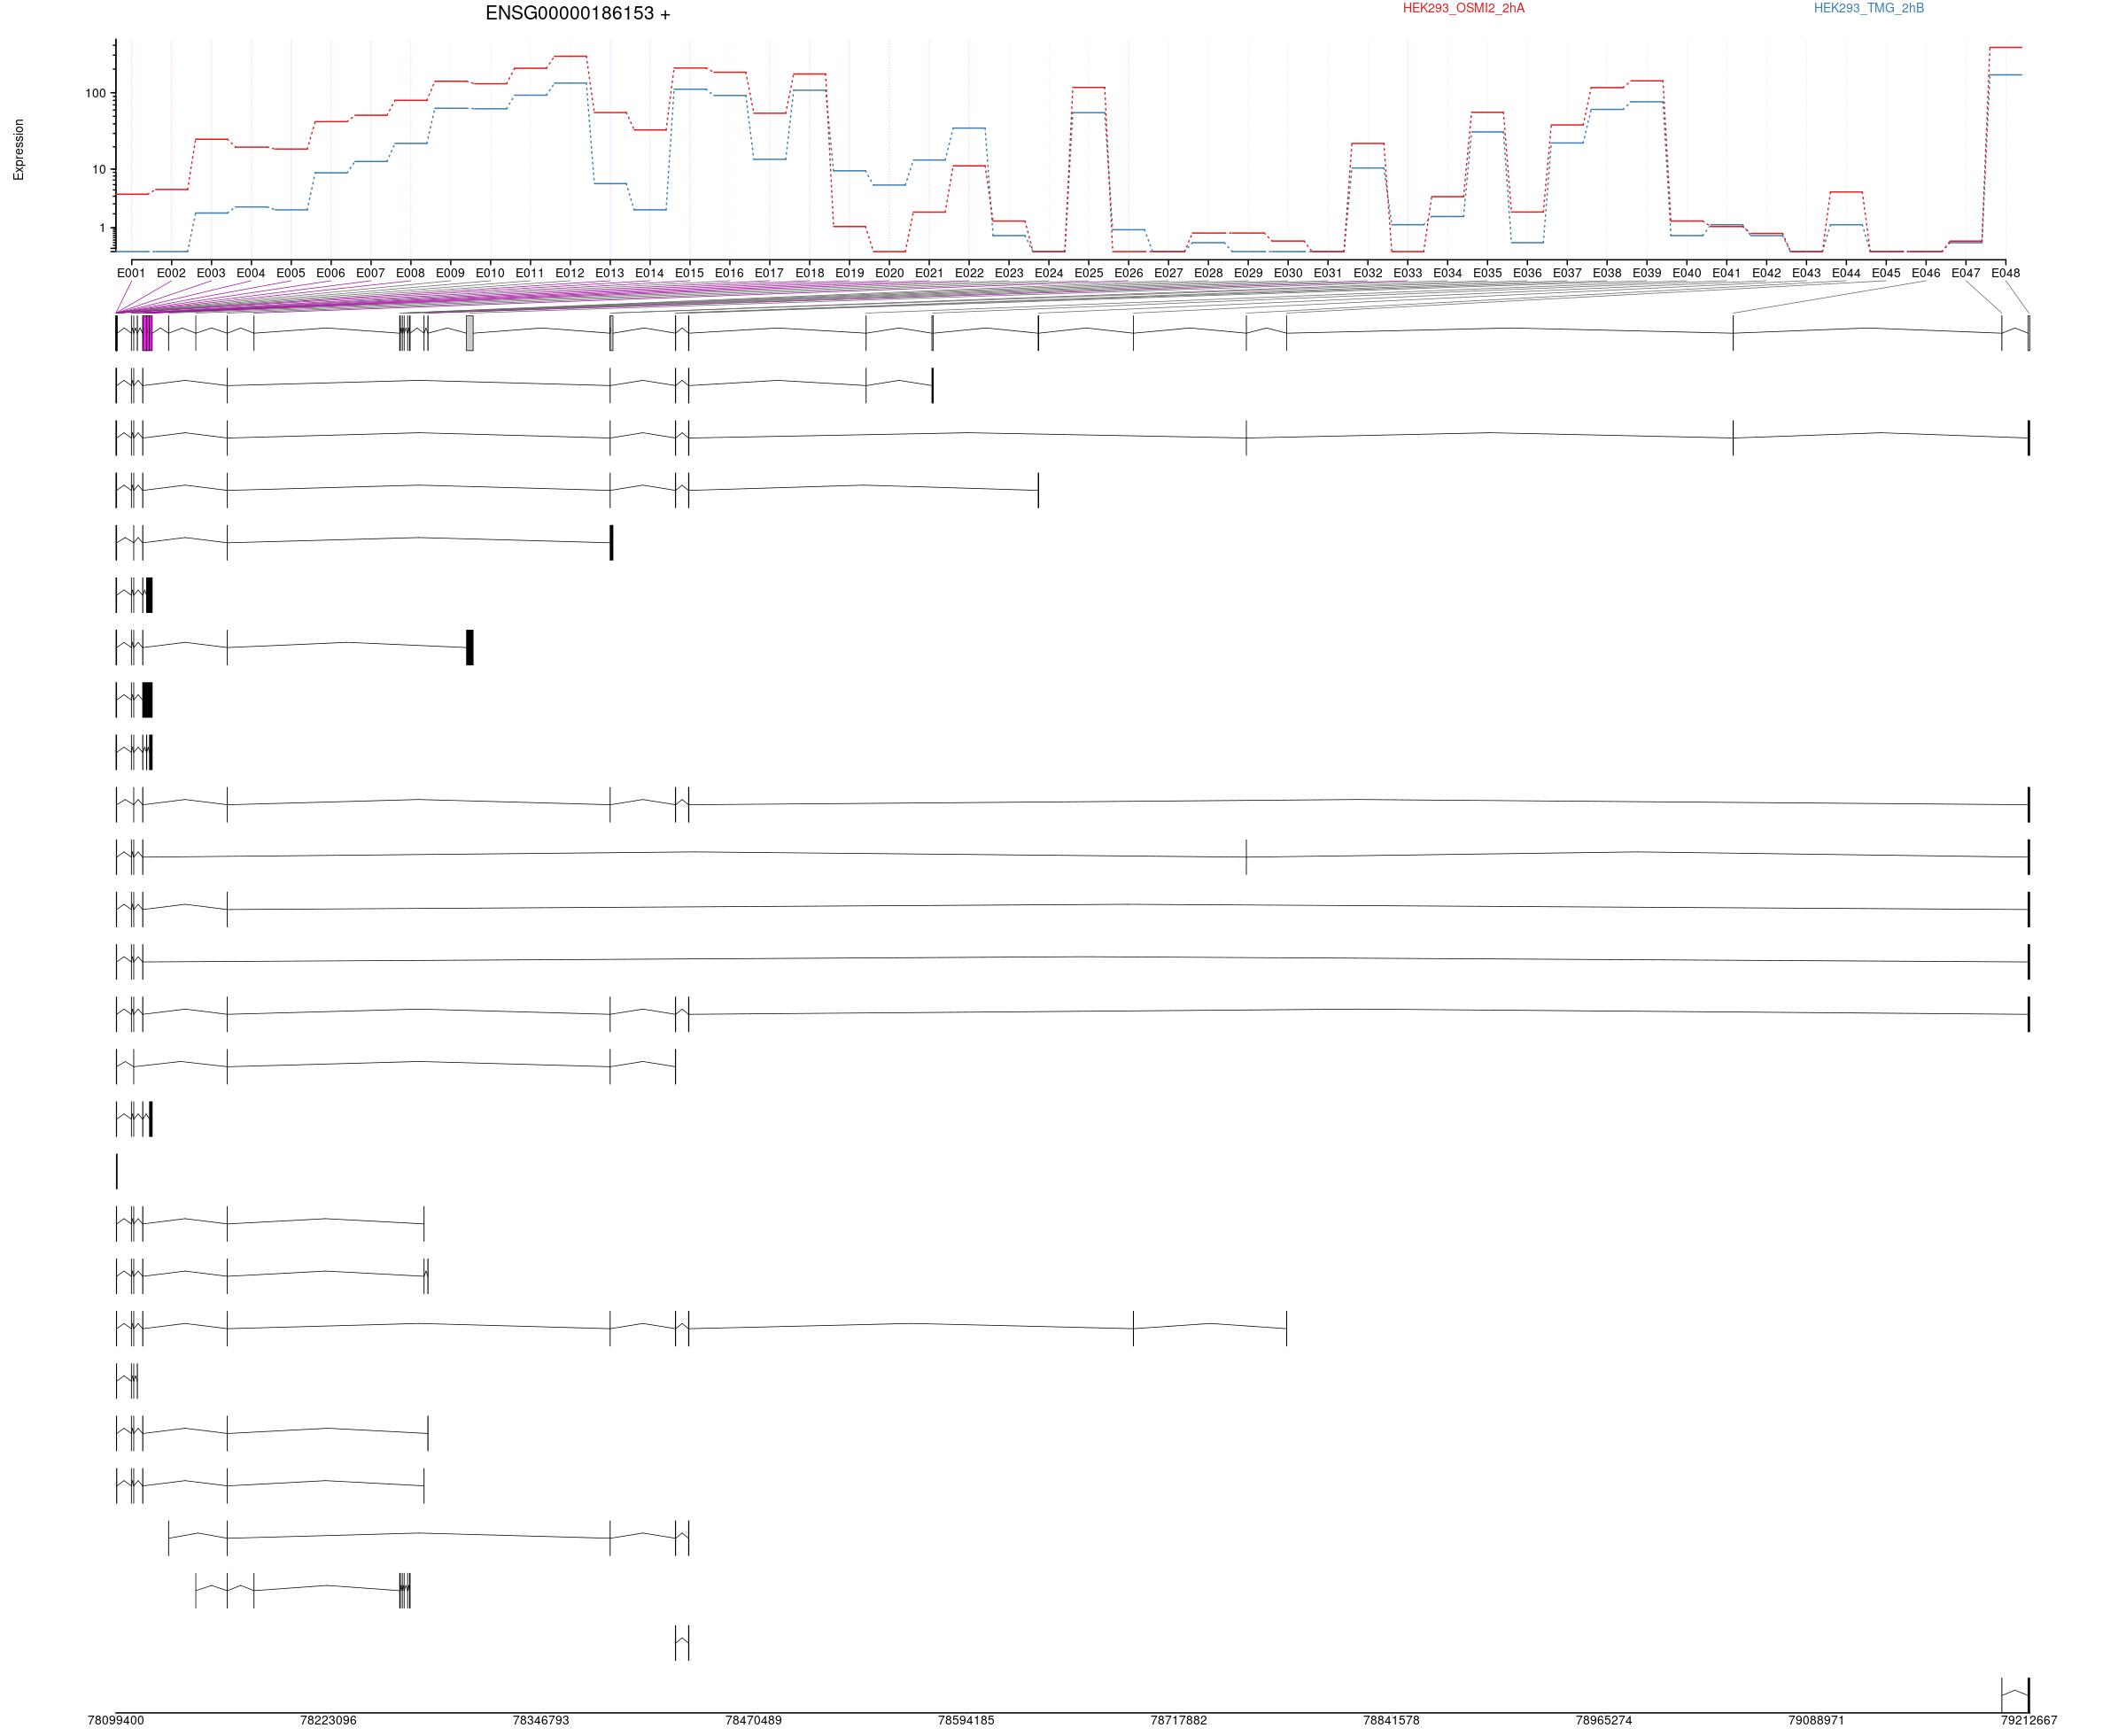Click the exon label E020
Screen dimensions: 2126x1736
(x=889, y=273)
